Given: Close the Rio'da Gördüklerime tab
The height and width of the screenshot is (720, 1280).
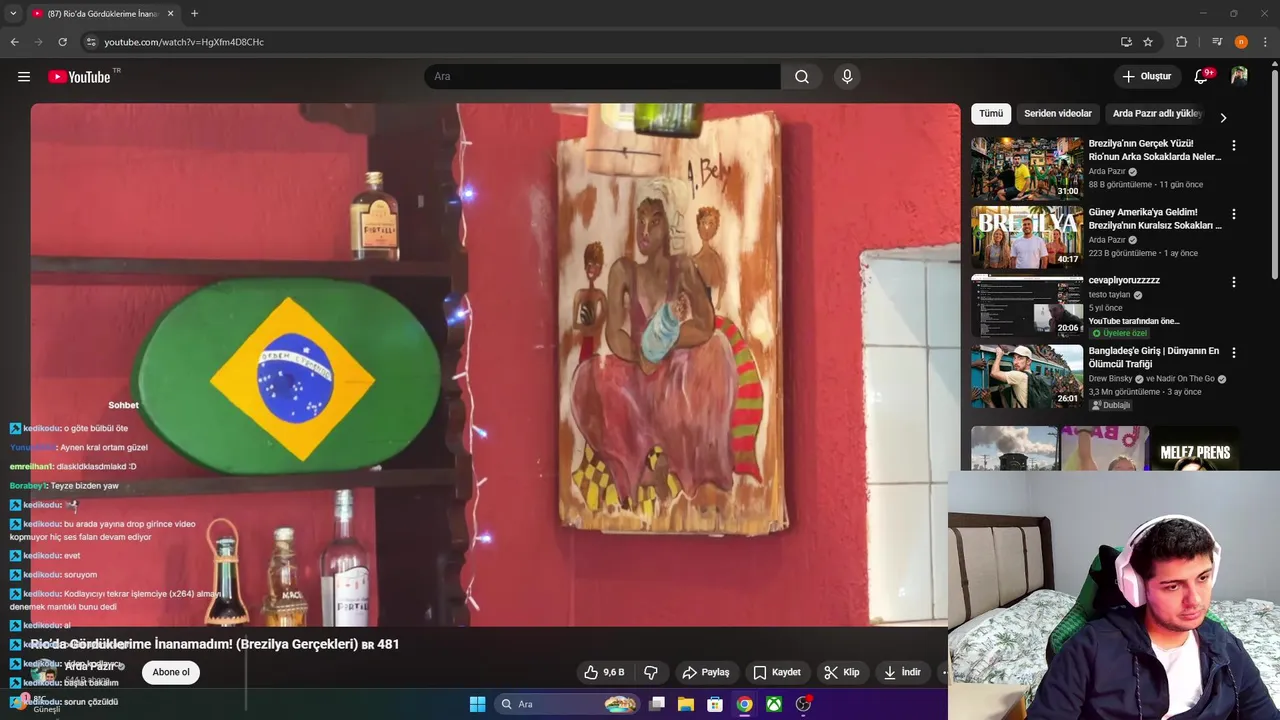Looking at the screenshot, I should (170, 13).
